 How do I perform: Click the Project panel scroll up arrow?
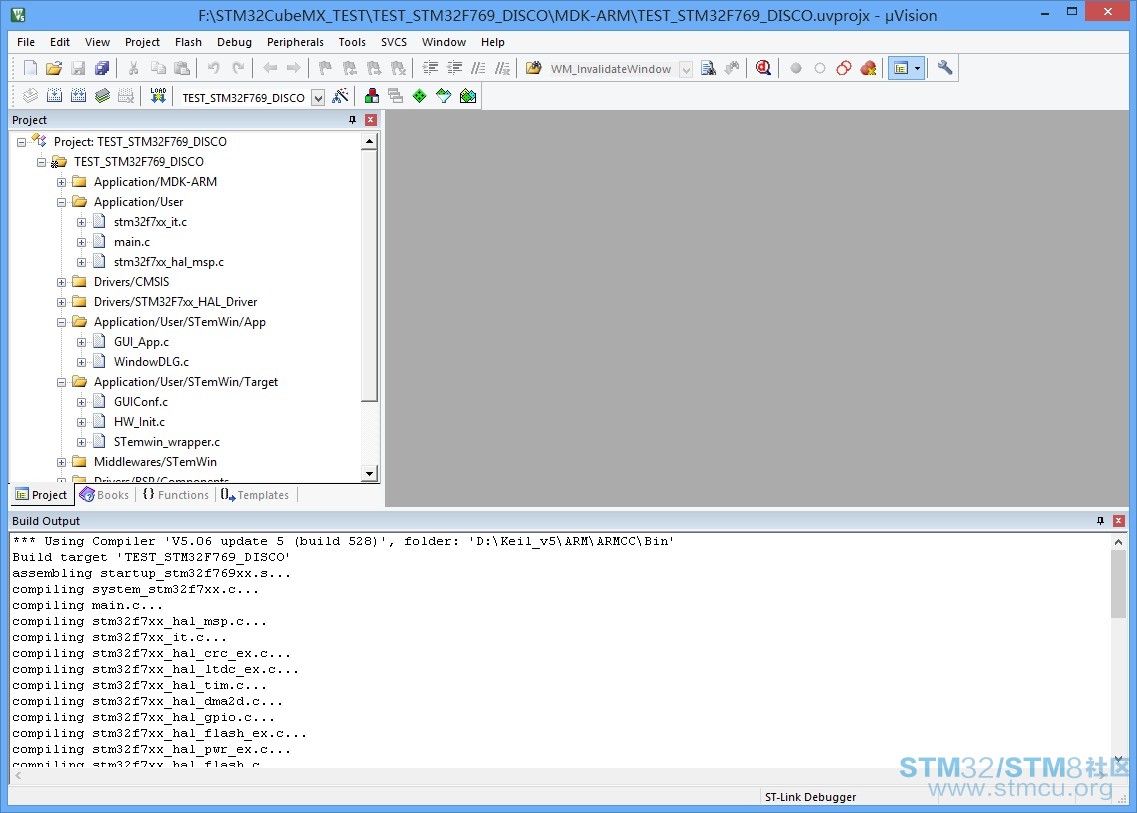tap(369, 141)
